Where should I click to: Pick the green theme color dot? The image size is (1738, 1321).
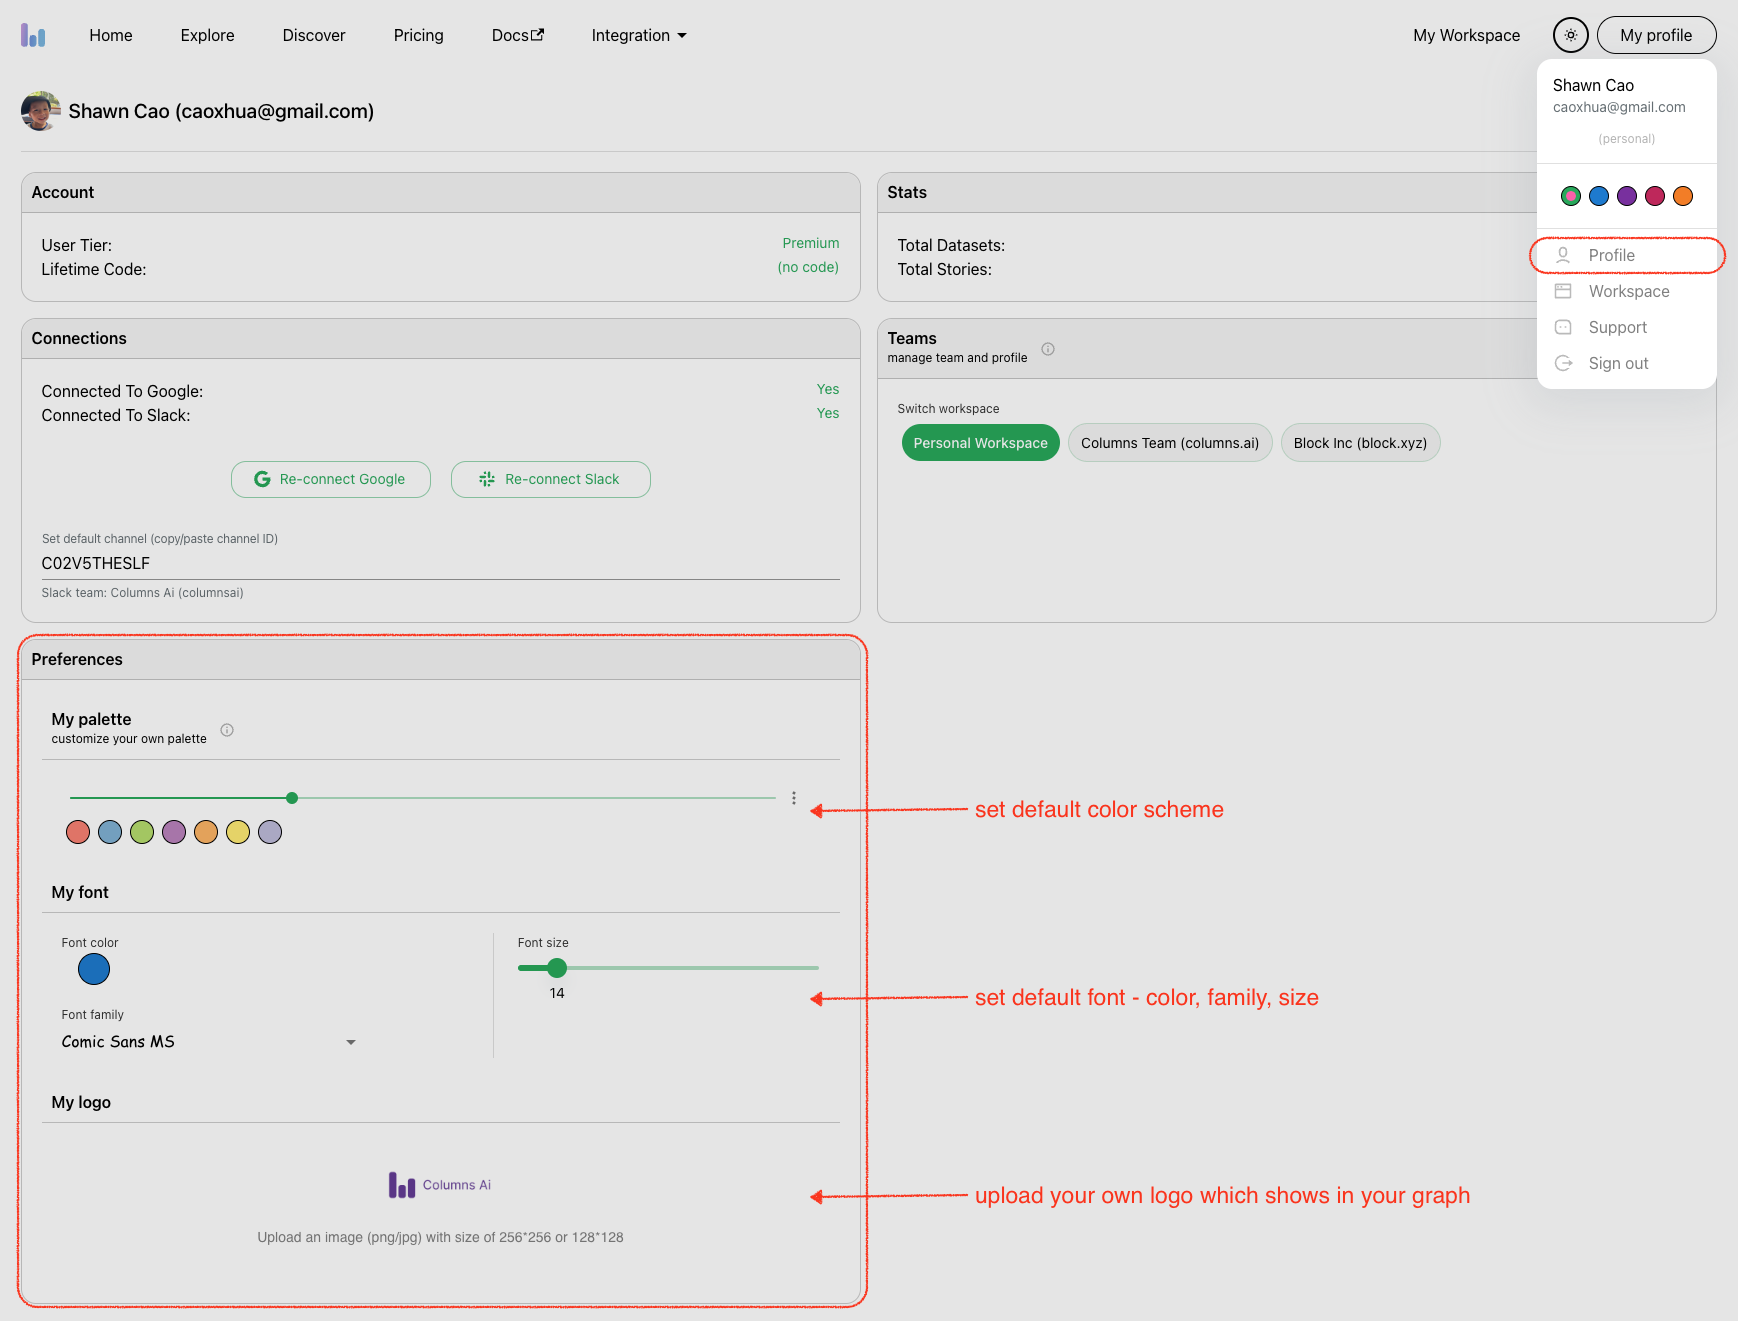[1571, 196]
